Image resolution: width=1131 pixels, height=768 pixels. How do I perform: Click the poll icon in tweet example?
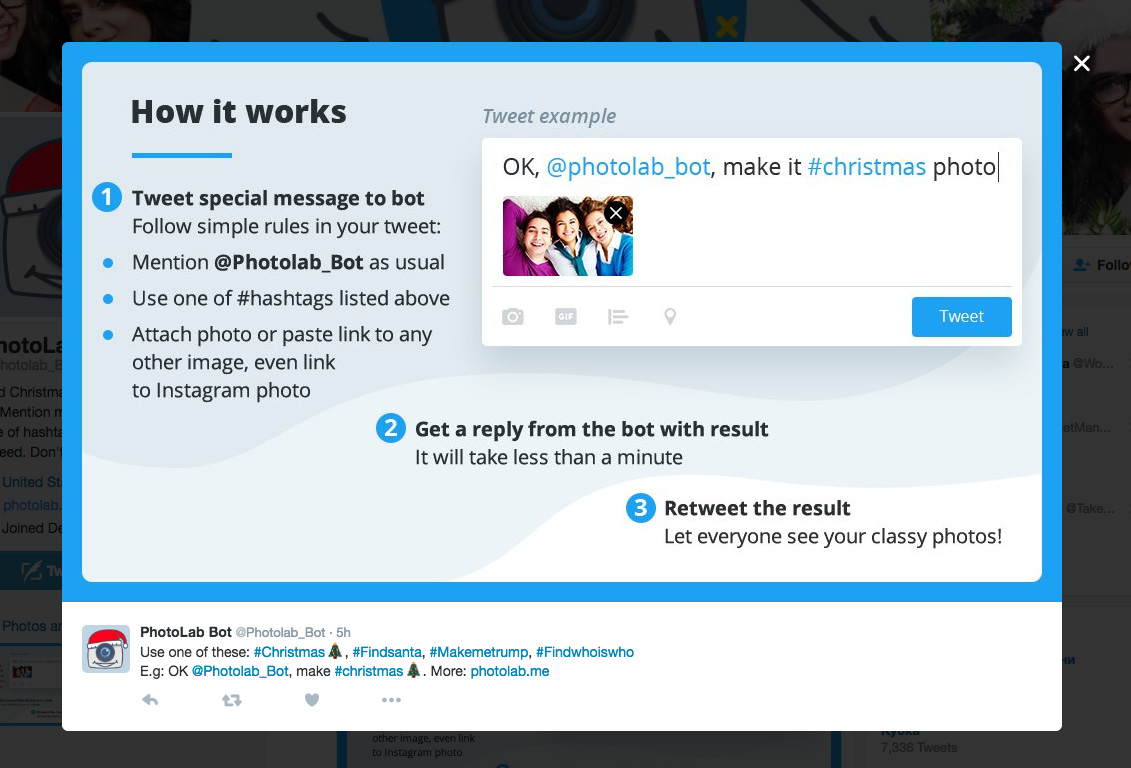tap(617, 317)
